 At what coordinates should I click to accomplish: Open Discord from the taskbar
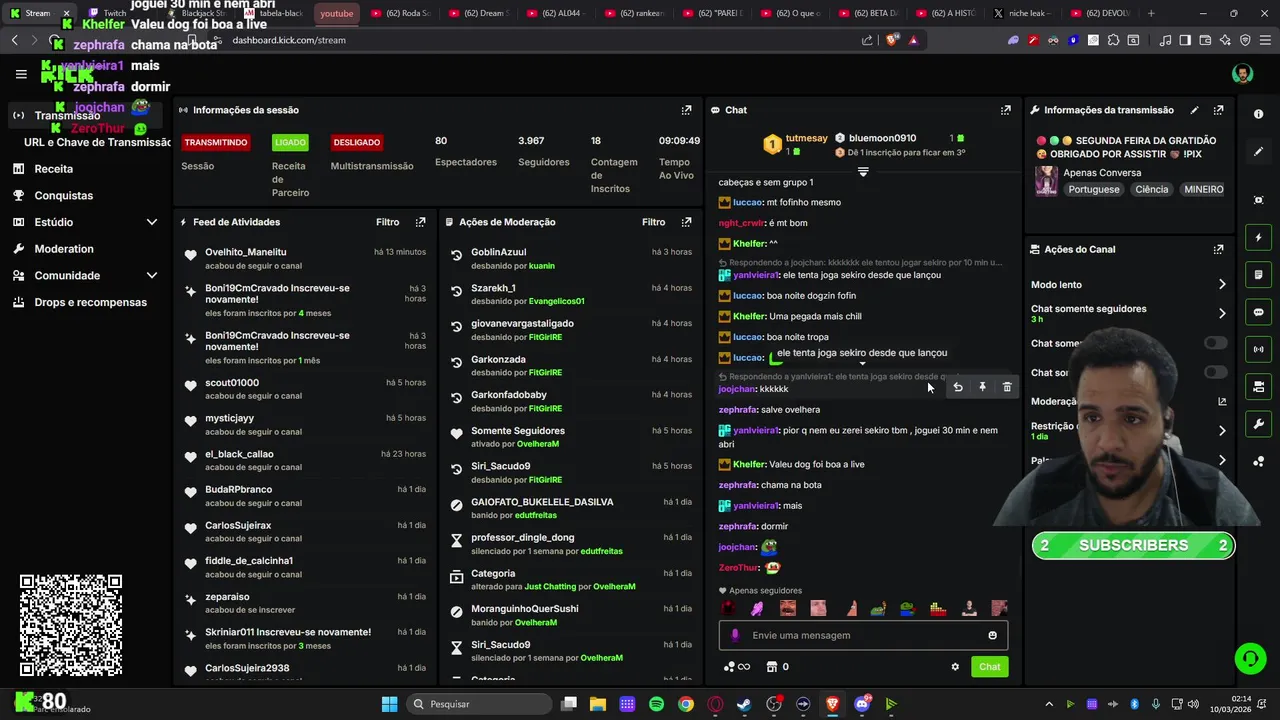point(862,704)
